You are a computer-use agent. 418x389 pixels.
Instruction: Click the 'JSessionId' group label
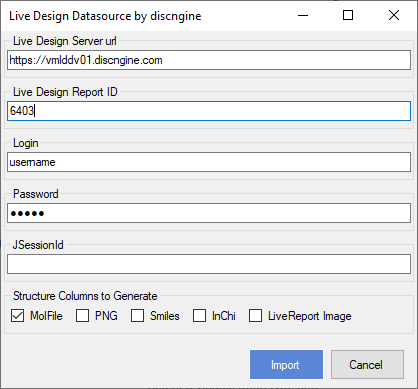pos(38,245)
